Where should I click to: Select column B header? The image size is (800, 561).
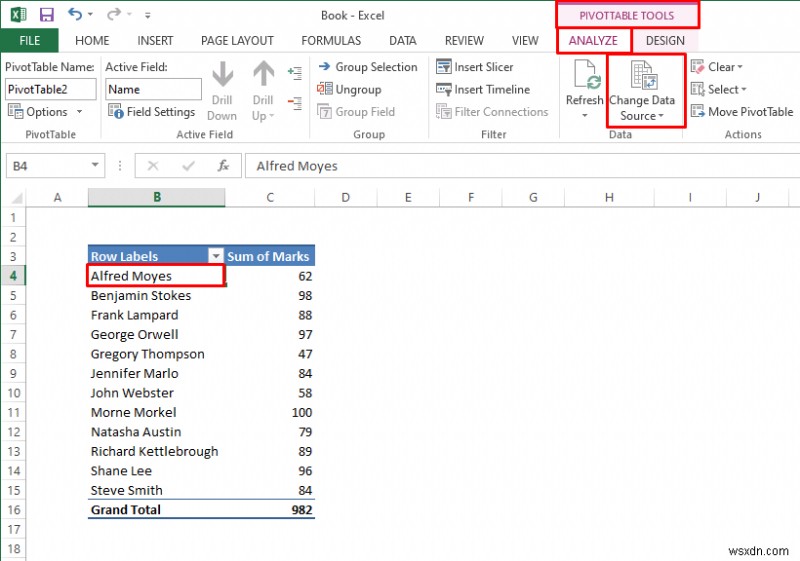pos(157,197)
